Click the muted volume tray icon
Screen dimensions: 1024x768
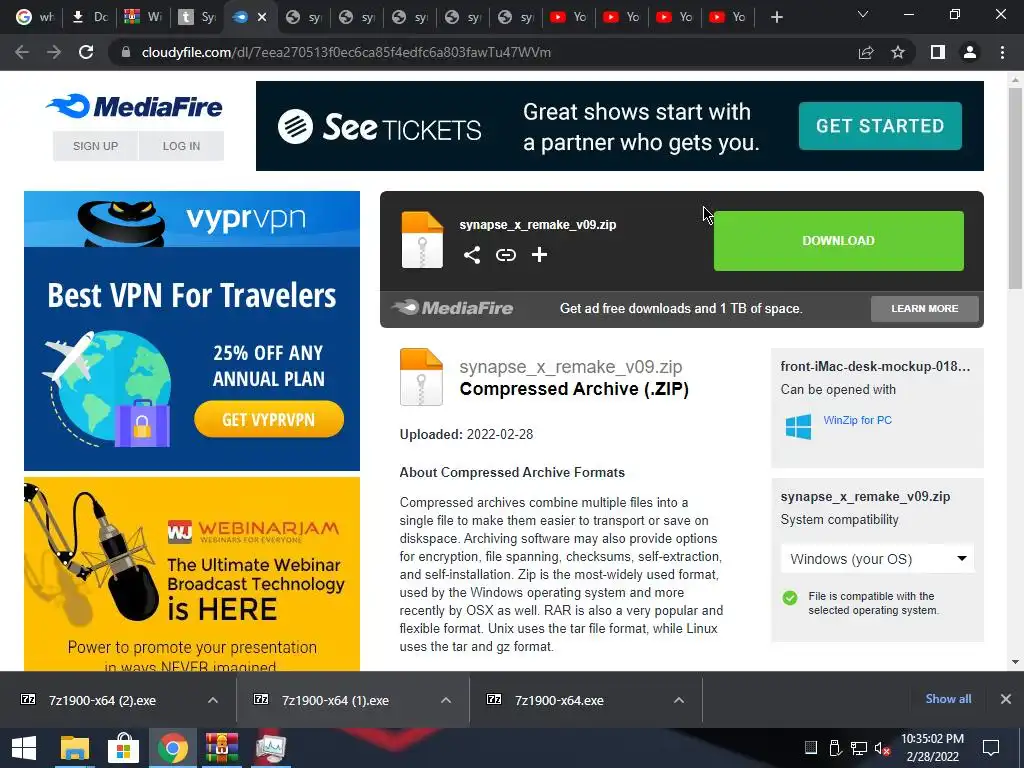882,748
